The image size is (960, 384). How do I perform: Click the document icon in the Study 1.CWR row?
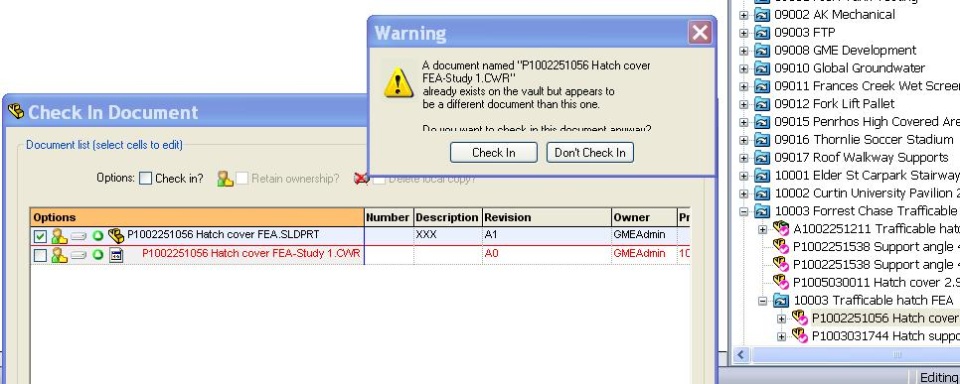pos(116,255)
